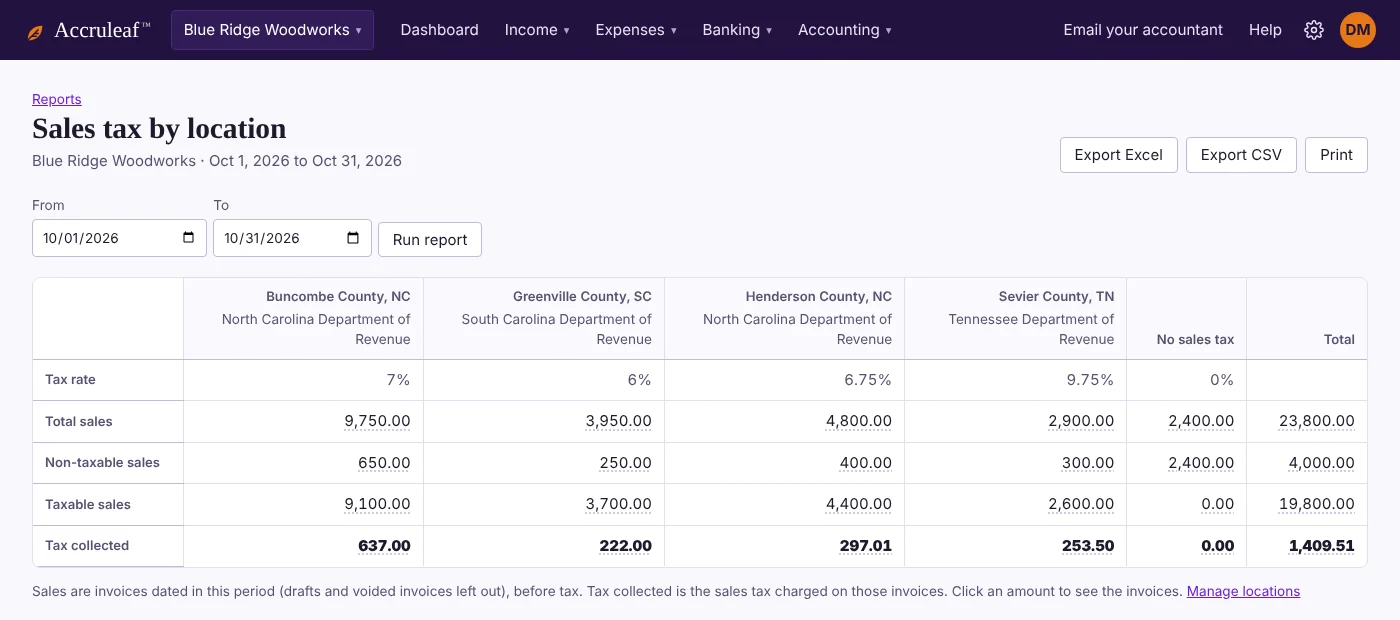
Task: Click Henderson County total sales 4,800.00
Action: point(859,421)
